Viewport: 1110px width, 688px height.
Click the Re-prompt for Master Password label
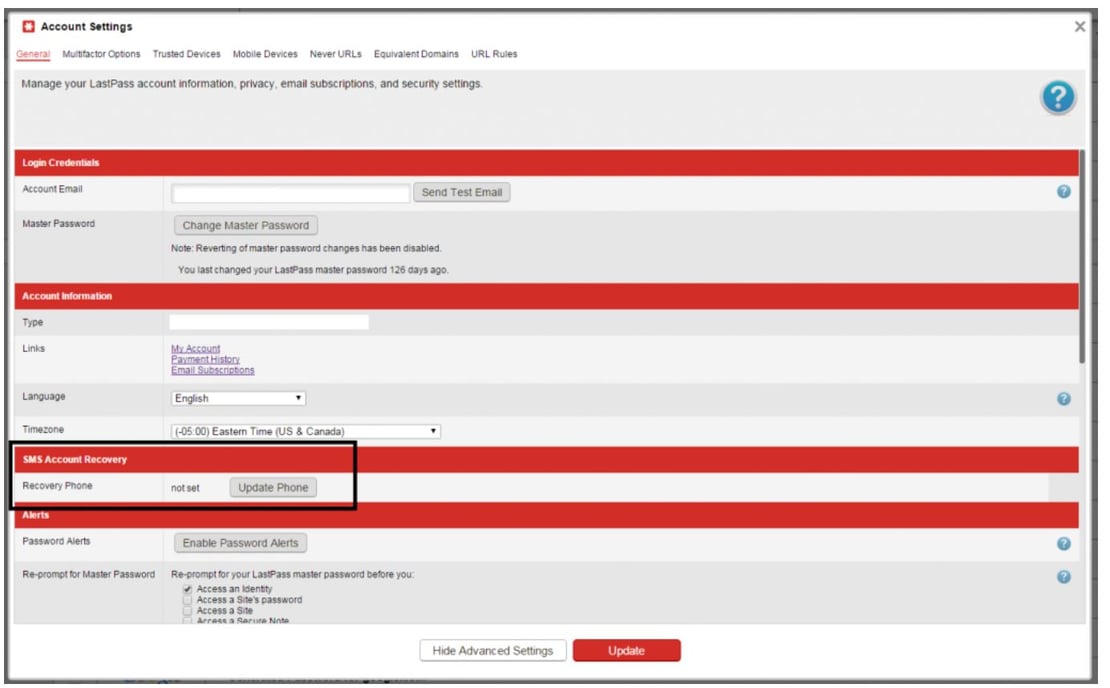pos(88,574)
